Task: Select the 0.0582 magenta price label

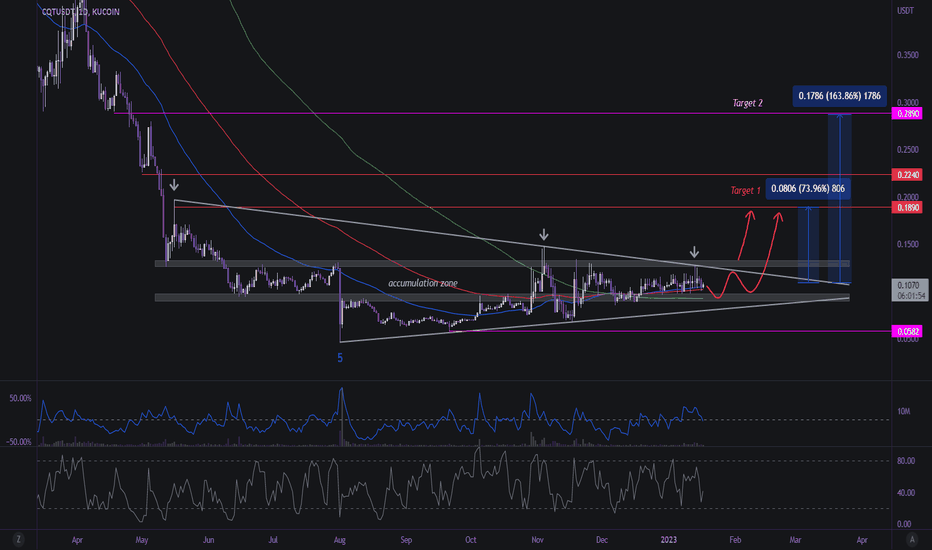Action: point(907,332)
